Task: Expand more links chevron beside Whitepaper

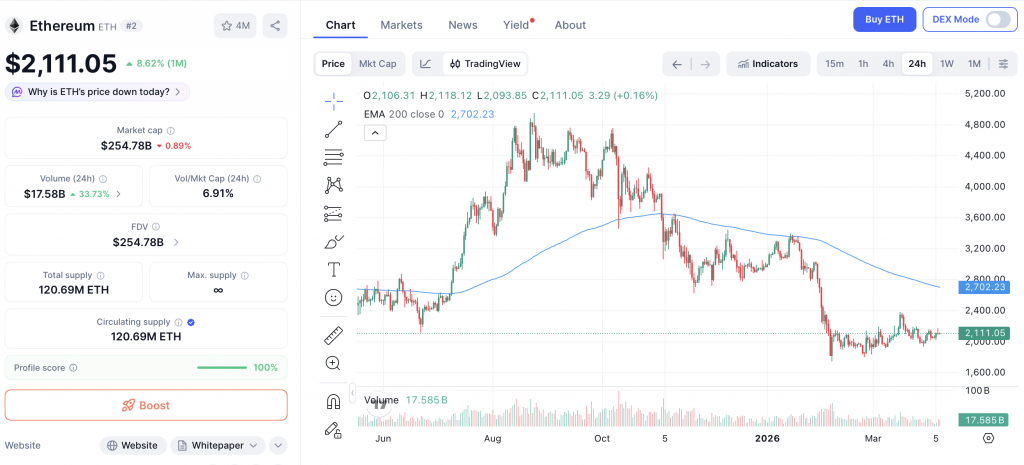Action: coord(278,445)
